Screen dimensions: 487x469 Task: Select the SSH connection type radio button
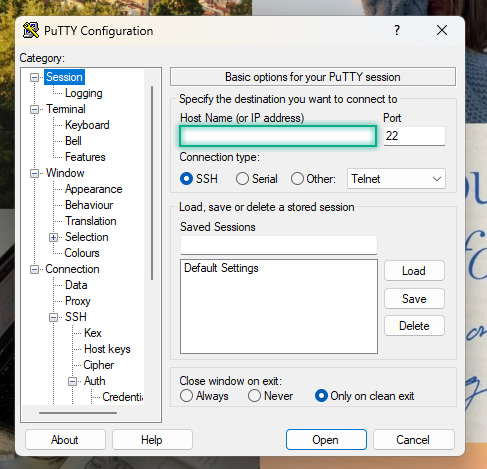tap(186, 179)
